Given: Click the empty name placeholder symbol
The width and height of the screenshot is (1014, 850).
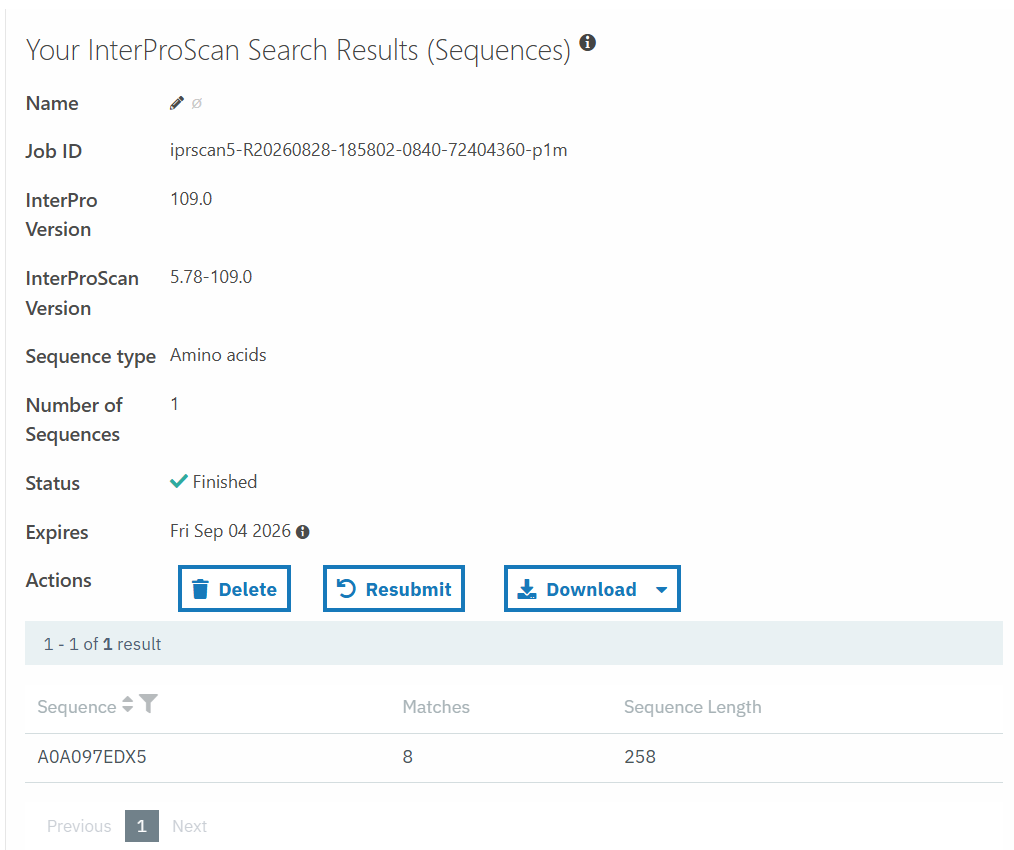Looking at the screenshot, I should (x=197, y=103).
